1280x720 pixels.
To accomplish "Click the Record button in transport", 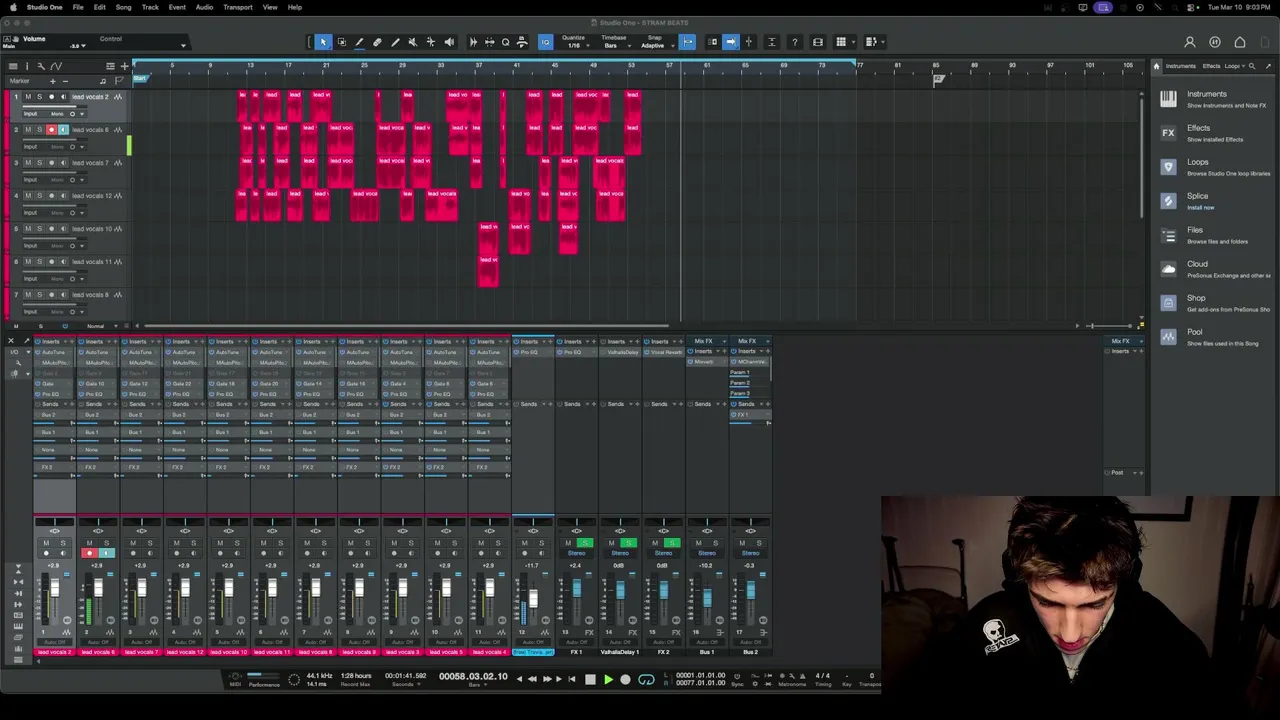I will pyautogui.click(x=626, y=680).
